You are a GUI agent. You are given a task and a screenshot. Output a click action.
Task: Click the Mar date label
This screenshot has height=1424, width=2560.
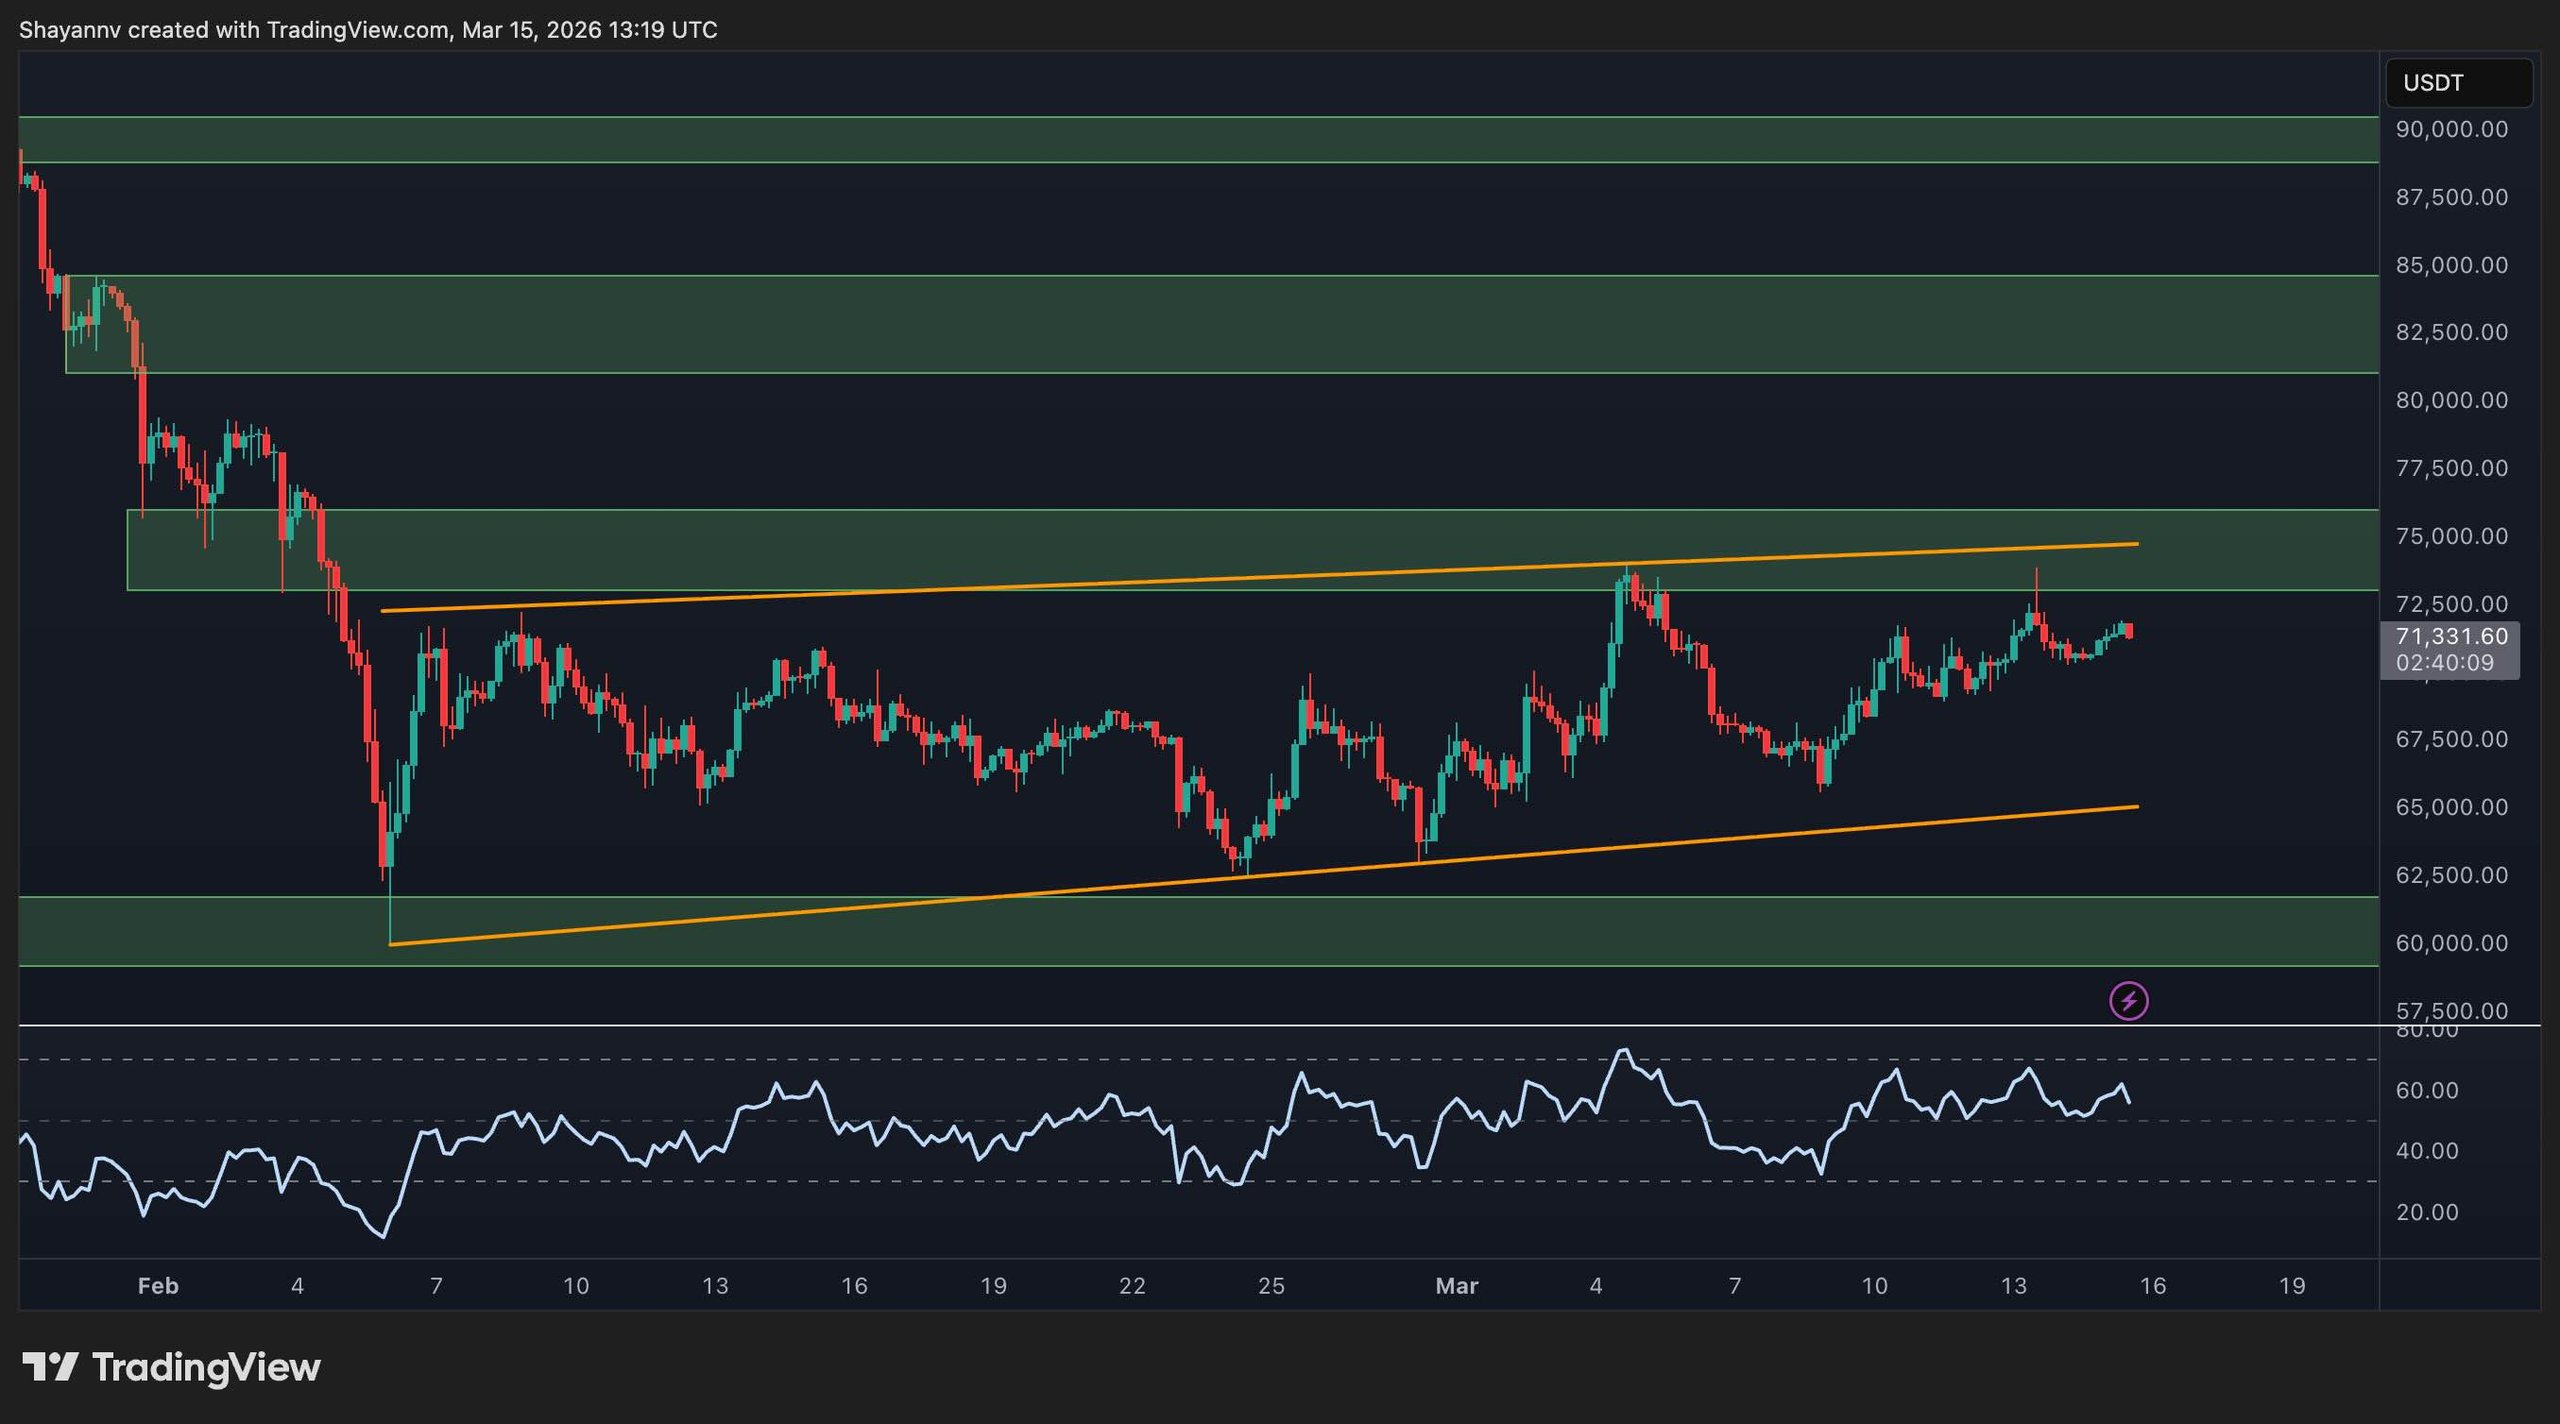[x=1456, y=1286]
